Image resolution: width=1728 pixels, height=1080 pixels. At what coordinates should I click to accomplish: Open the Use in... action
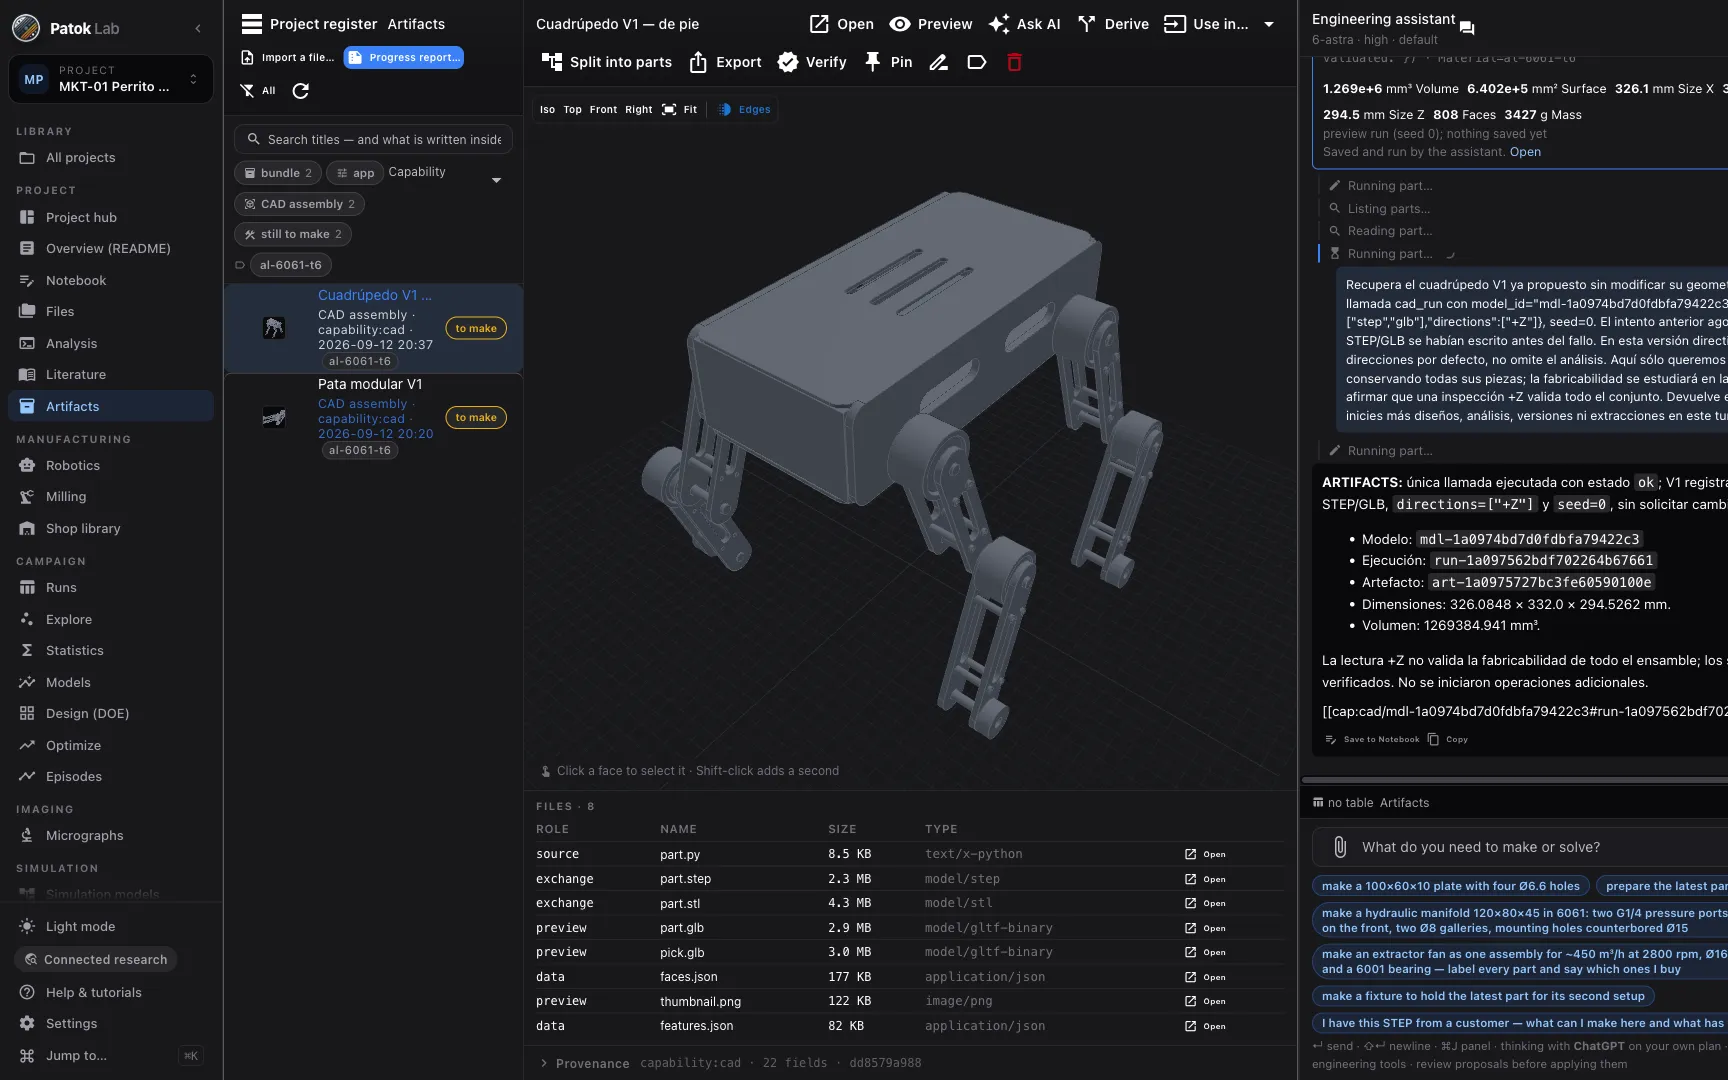[x=1206, y=24]
